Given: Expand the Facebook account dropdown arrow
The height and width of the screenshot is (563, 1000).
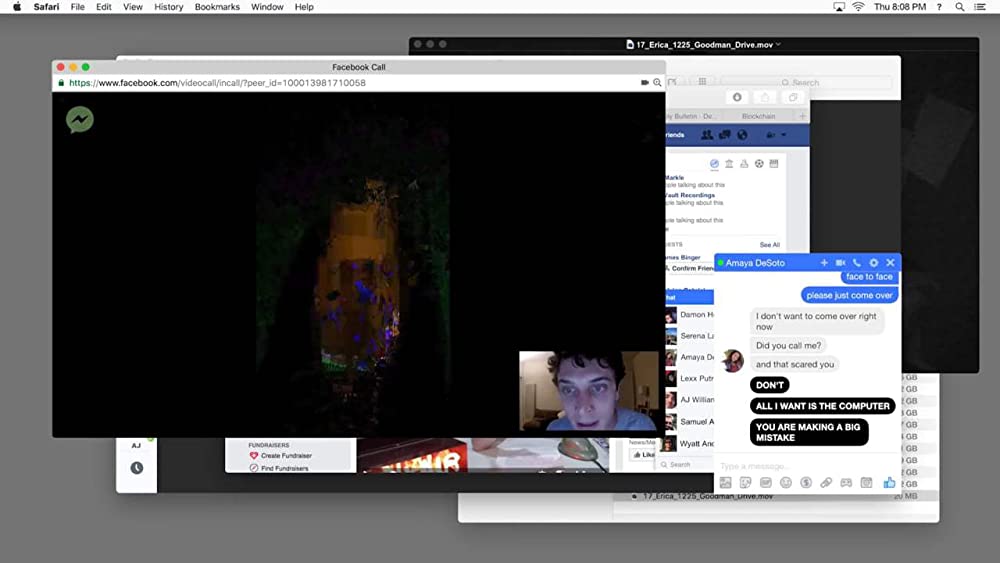Looking at the screenshot, I should pos(783,135).
